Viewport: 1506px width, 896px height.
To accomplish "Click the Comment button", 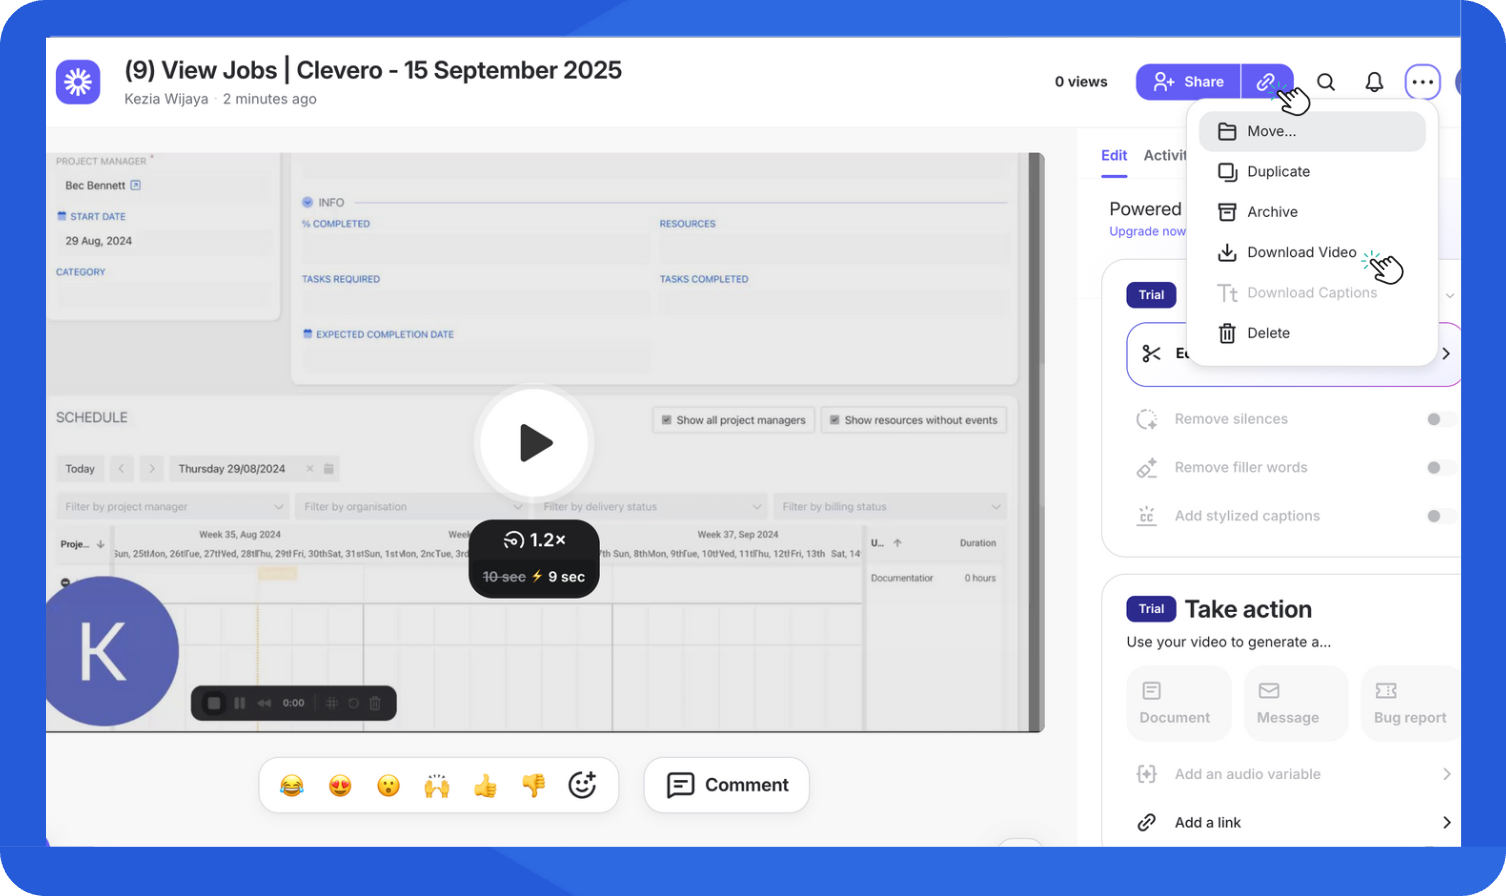I will click(x=727, y=785).
